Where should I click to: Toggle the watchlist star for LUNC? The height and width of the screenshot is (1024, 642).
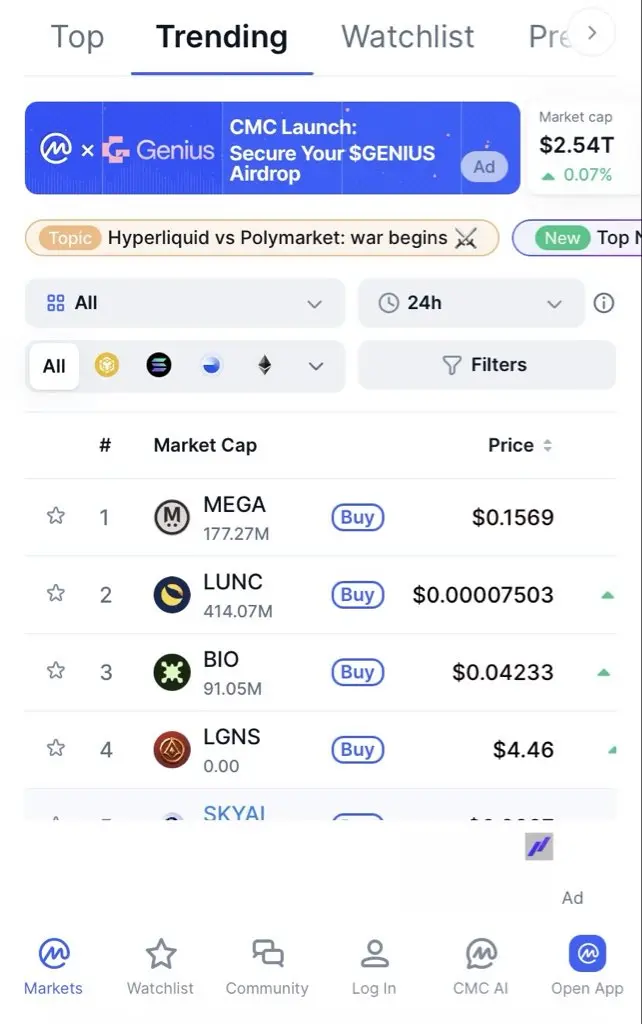click(56, 594)
